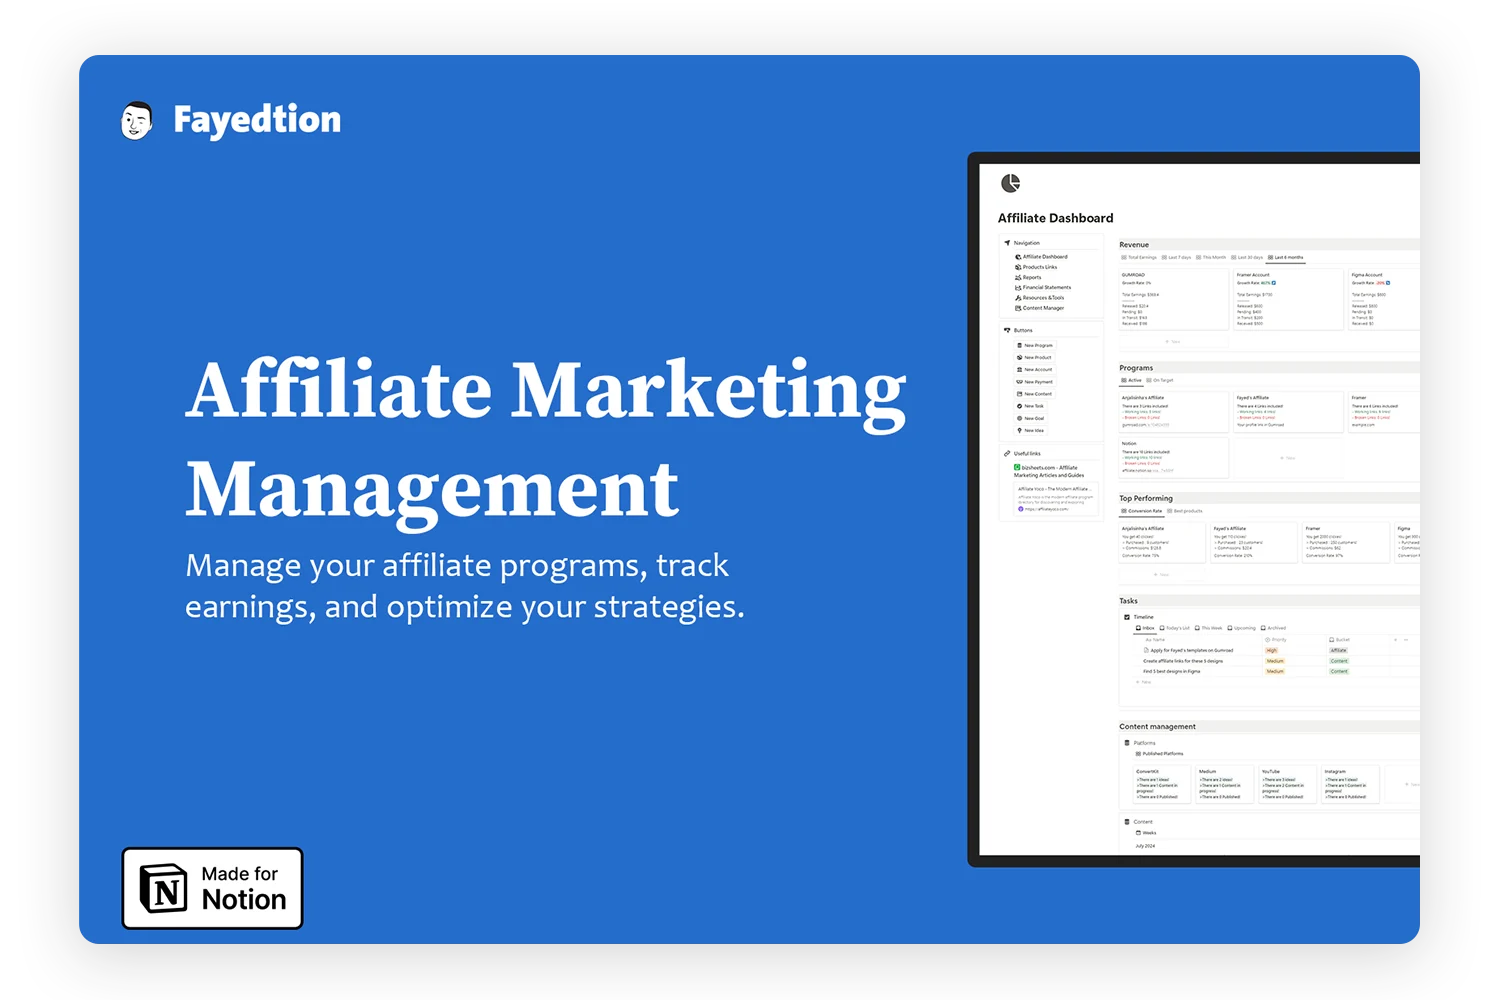This screenshot has width=1500, height=1000.
Task: Select the Weeks view tab in Content
Action: [1146, 833]
